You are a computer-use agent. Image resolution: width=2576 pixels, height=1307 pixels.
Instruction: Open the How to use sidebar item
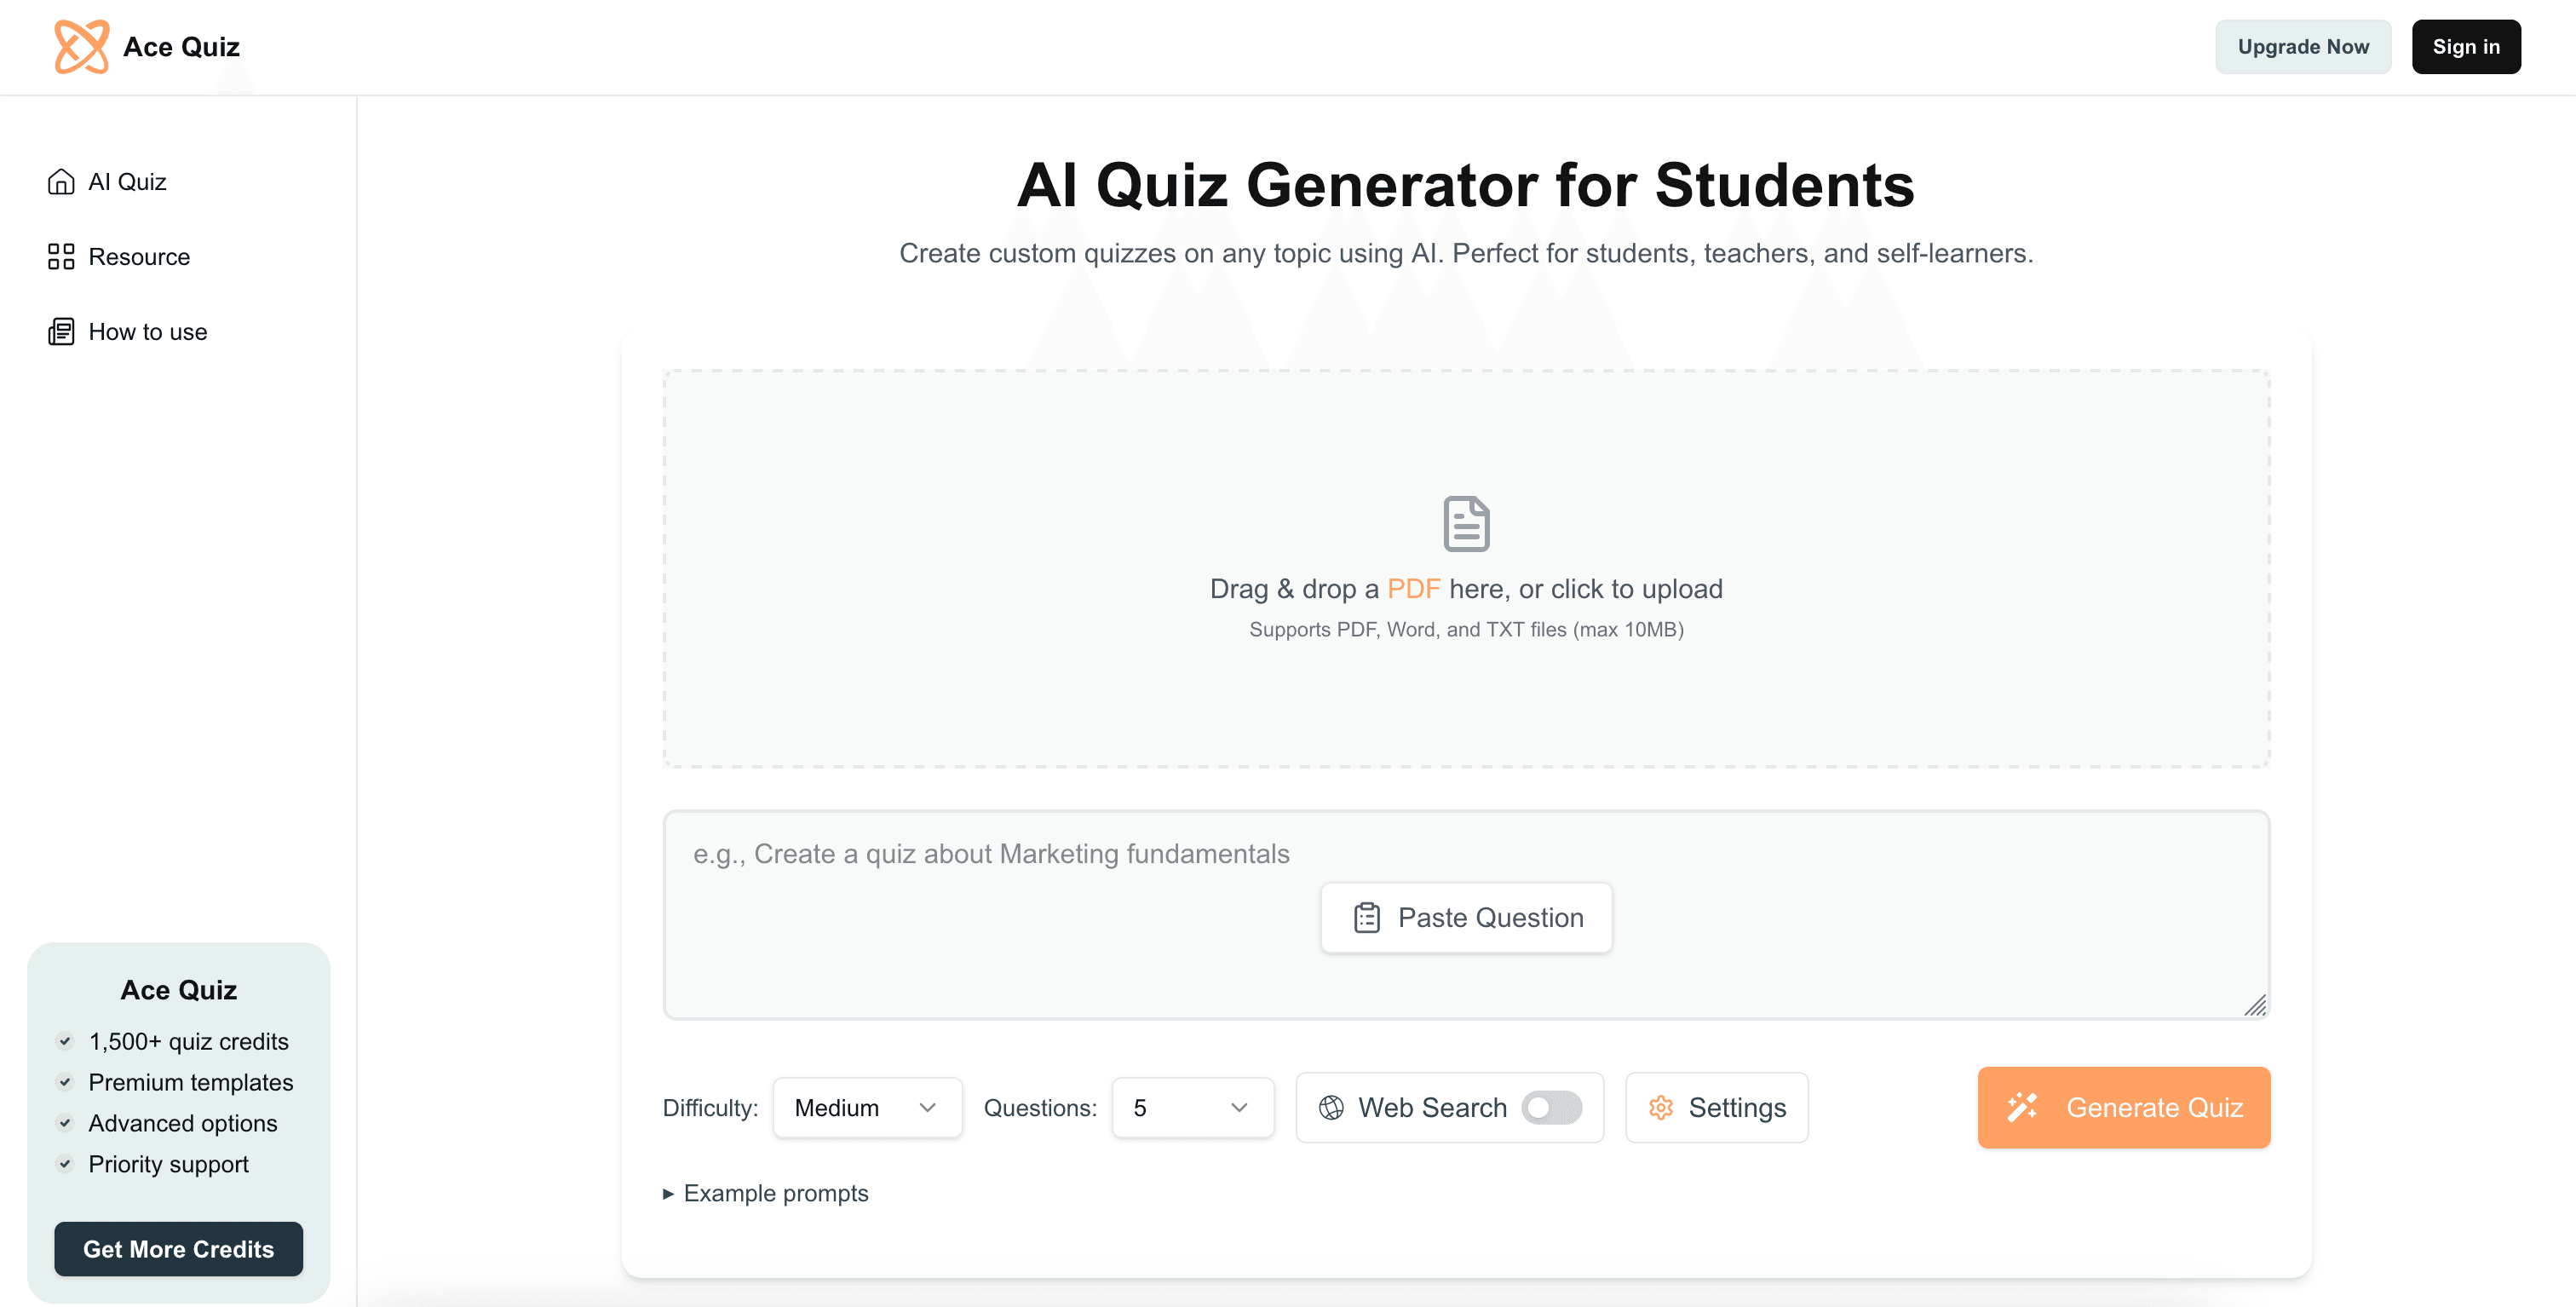(147, 331)
